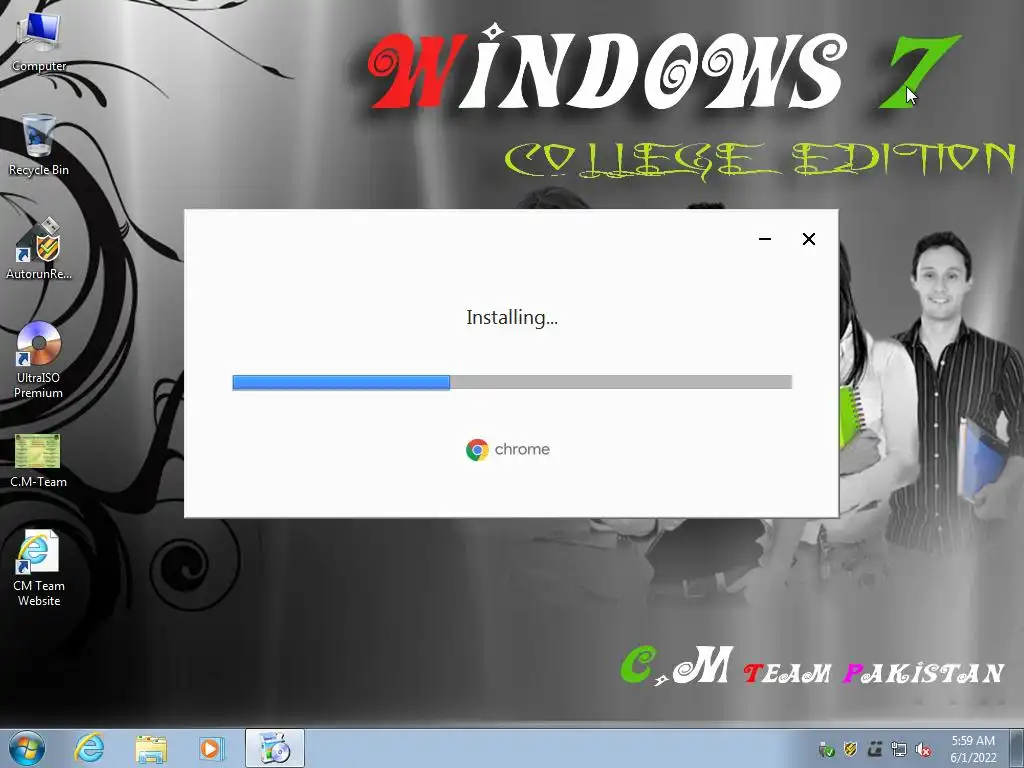The image size is (1024, 768).
Task: Click Safely Remove Hardware tray icon
Action: click(x=826, y=750)
